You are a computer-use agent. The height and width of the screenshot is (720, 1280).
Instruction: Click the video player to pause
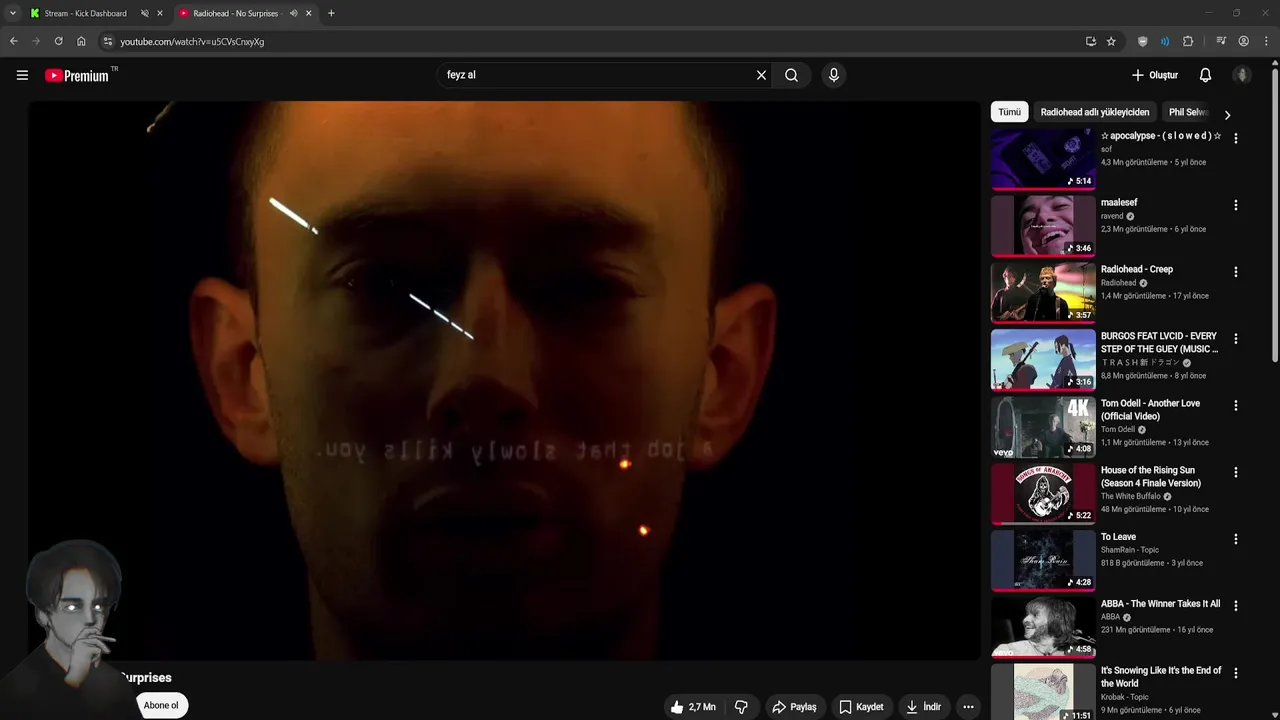tap(504, 380)
